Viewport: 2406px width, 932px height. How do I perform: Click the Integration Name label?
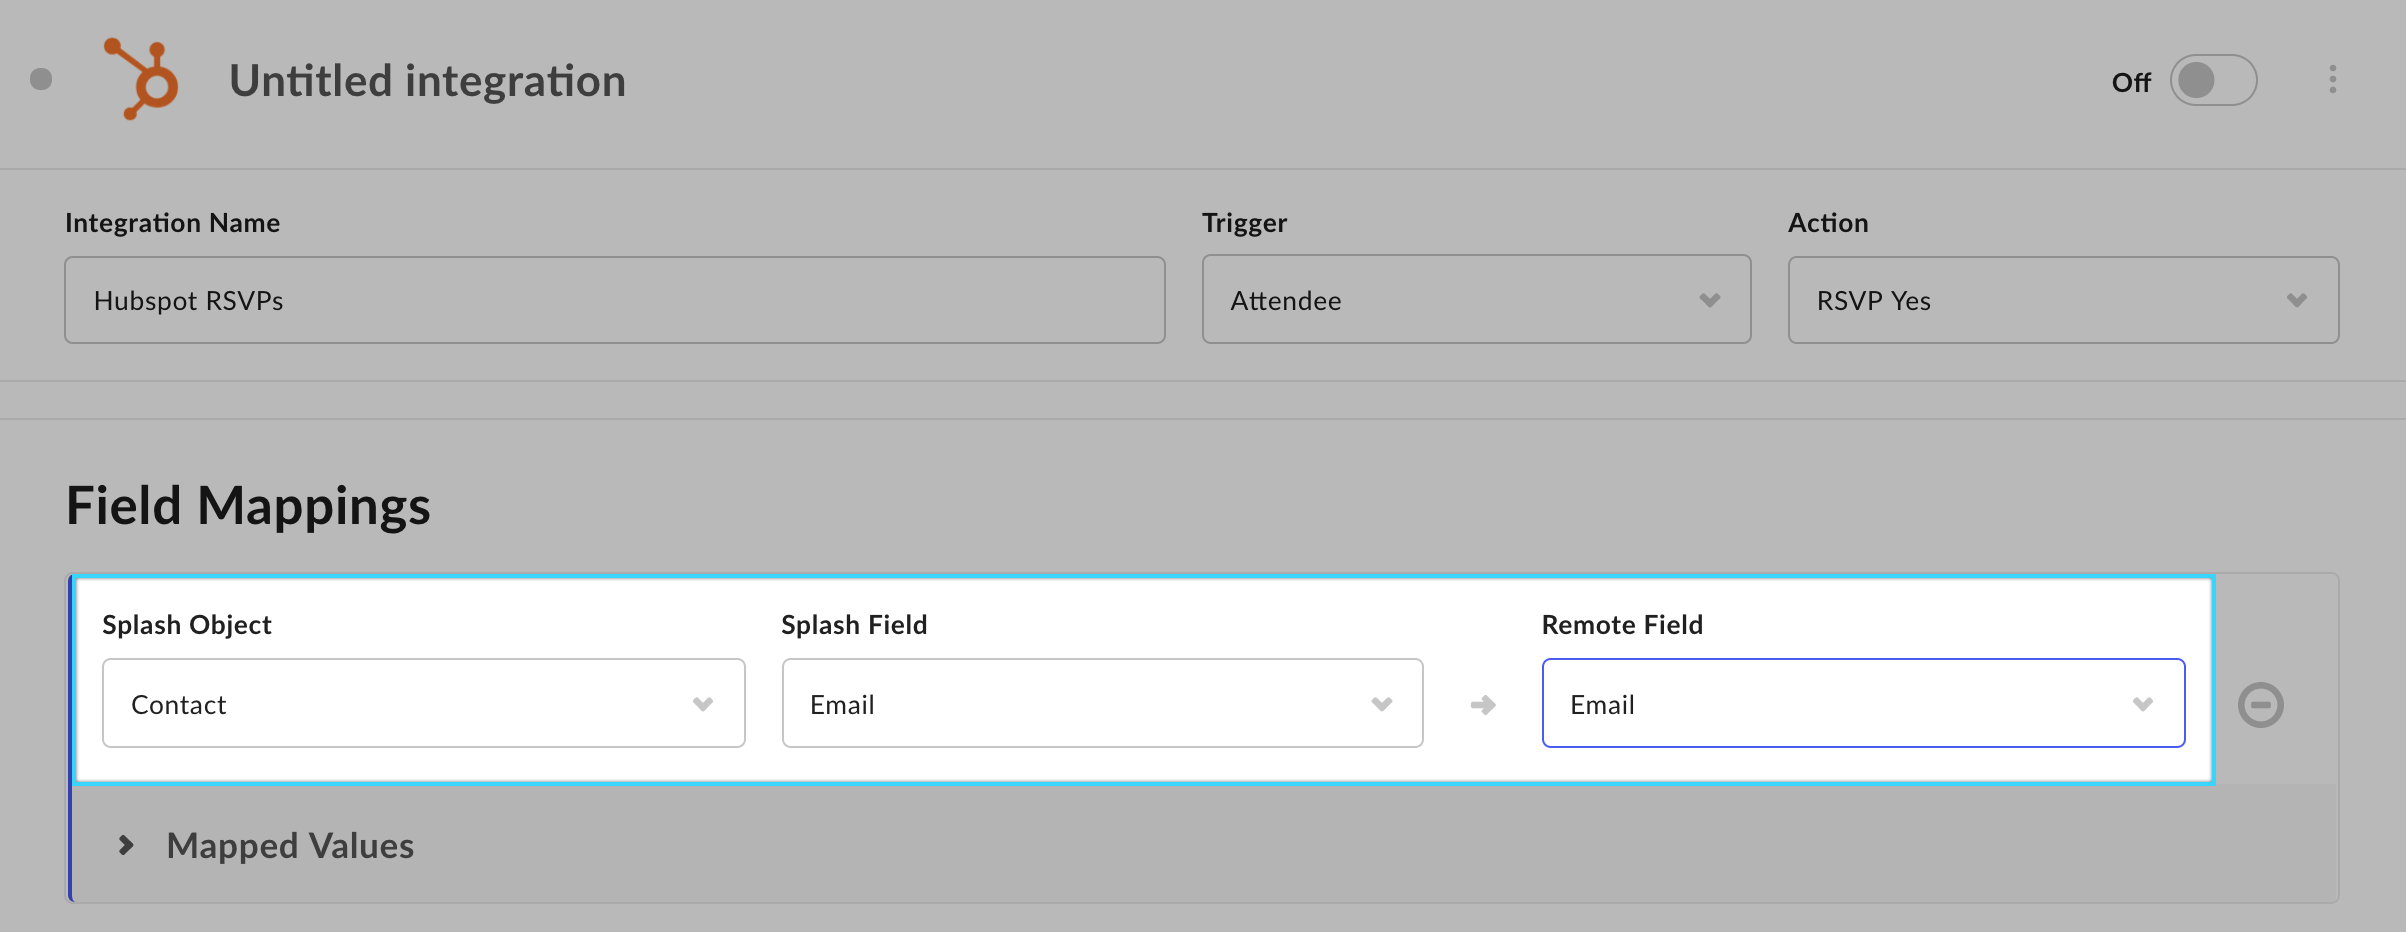[x=172, y=223]
